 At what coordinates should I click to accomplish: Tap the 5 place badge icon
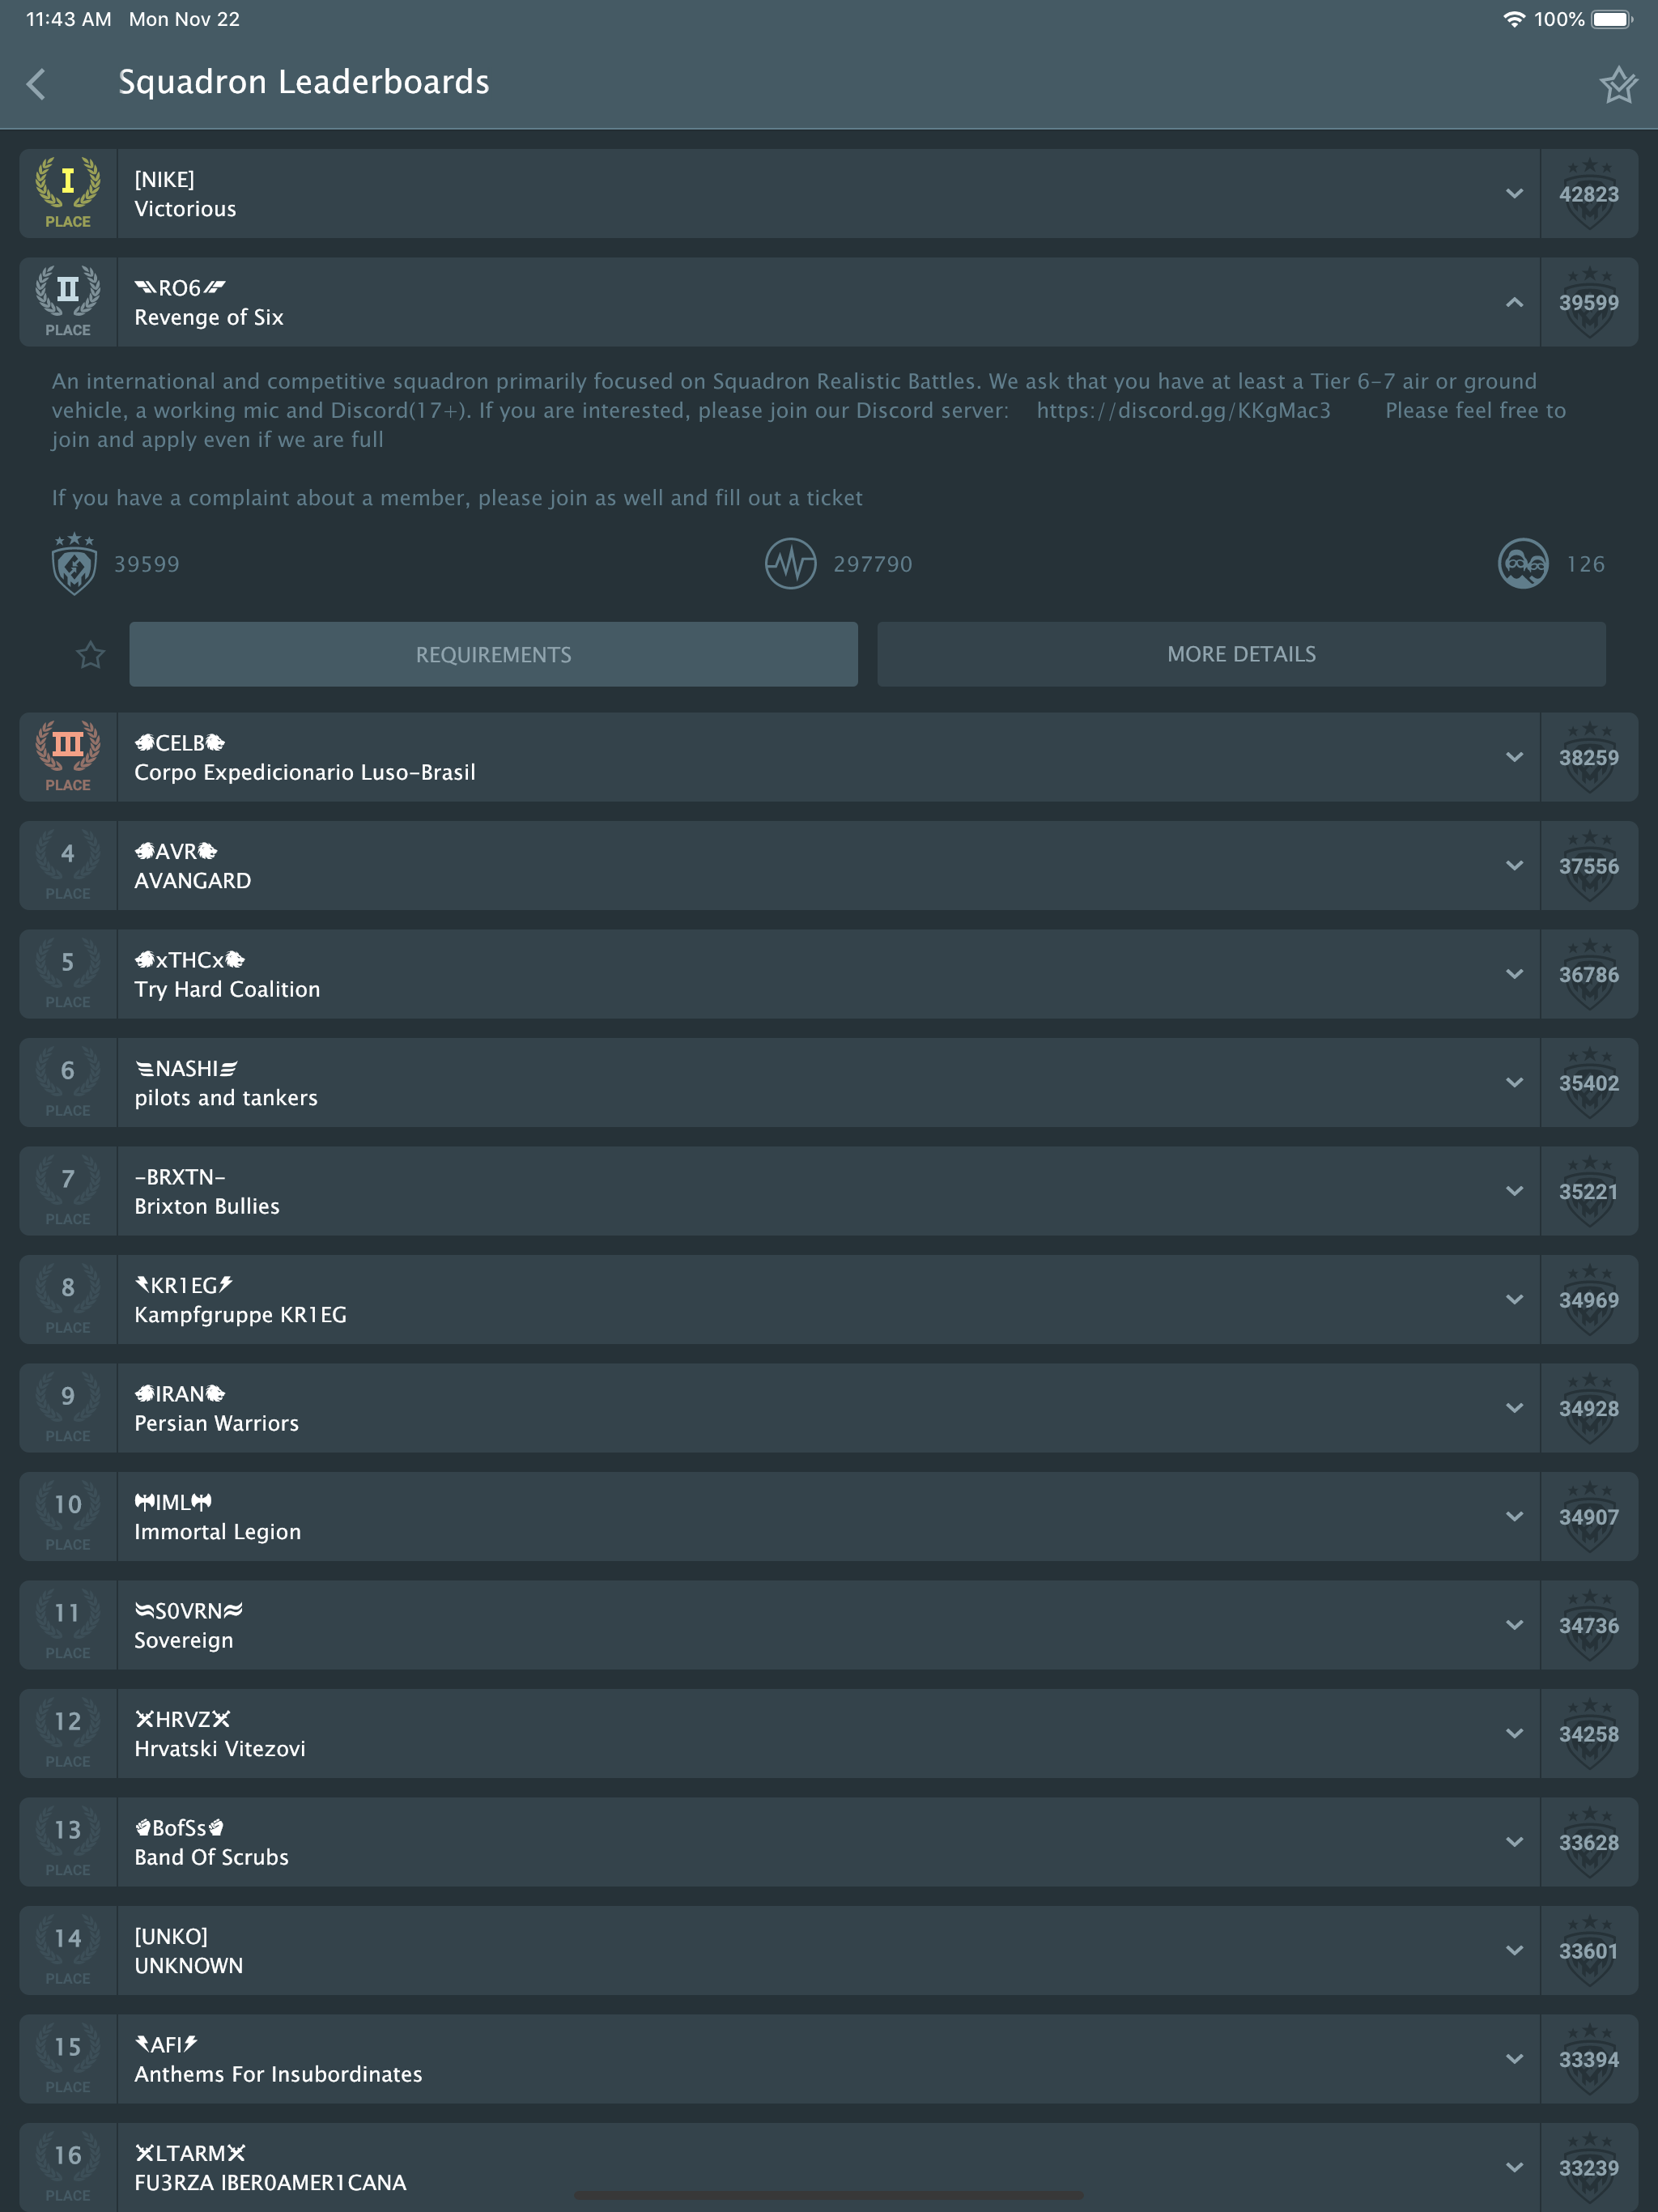tap(68, 974)
